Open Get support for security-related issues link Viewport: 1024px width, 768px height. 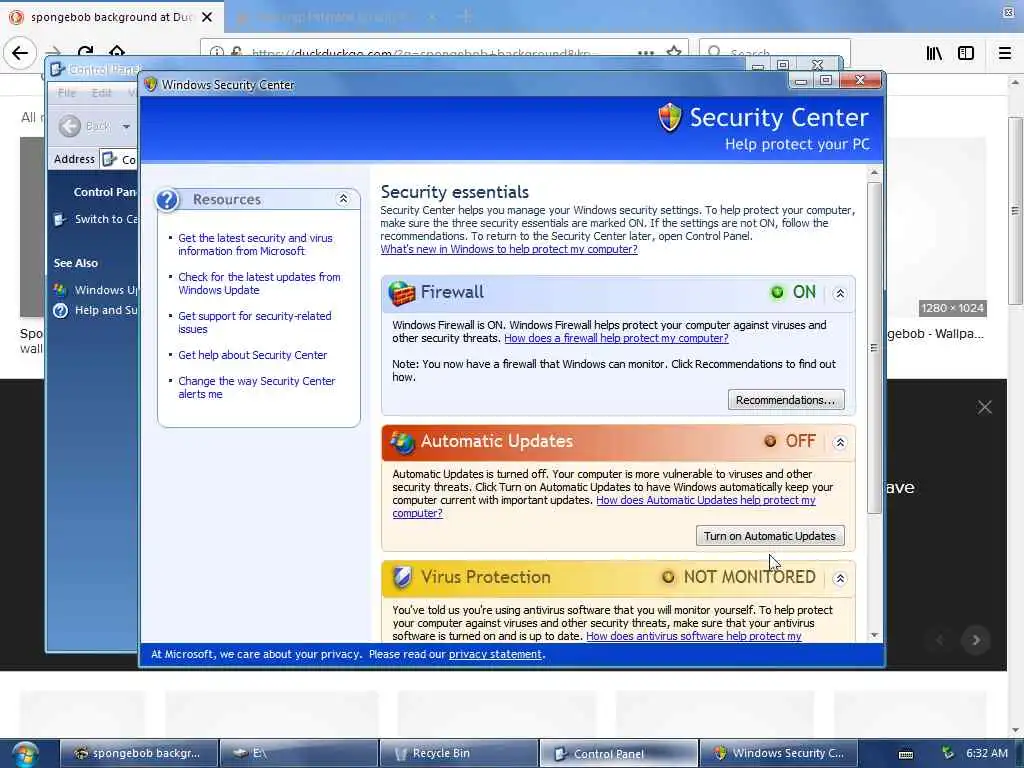tap(254, 322)
